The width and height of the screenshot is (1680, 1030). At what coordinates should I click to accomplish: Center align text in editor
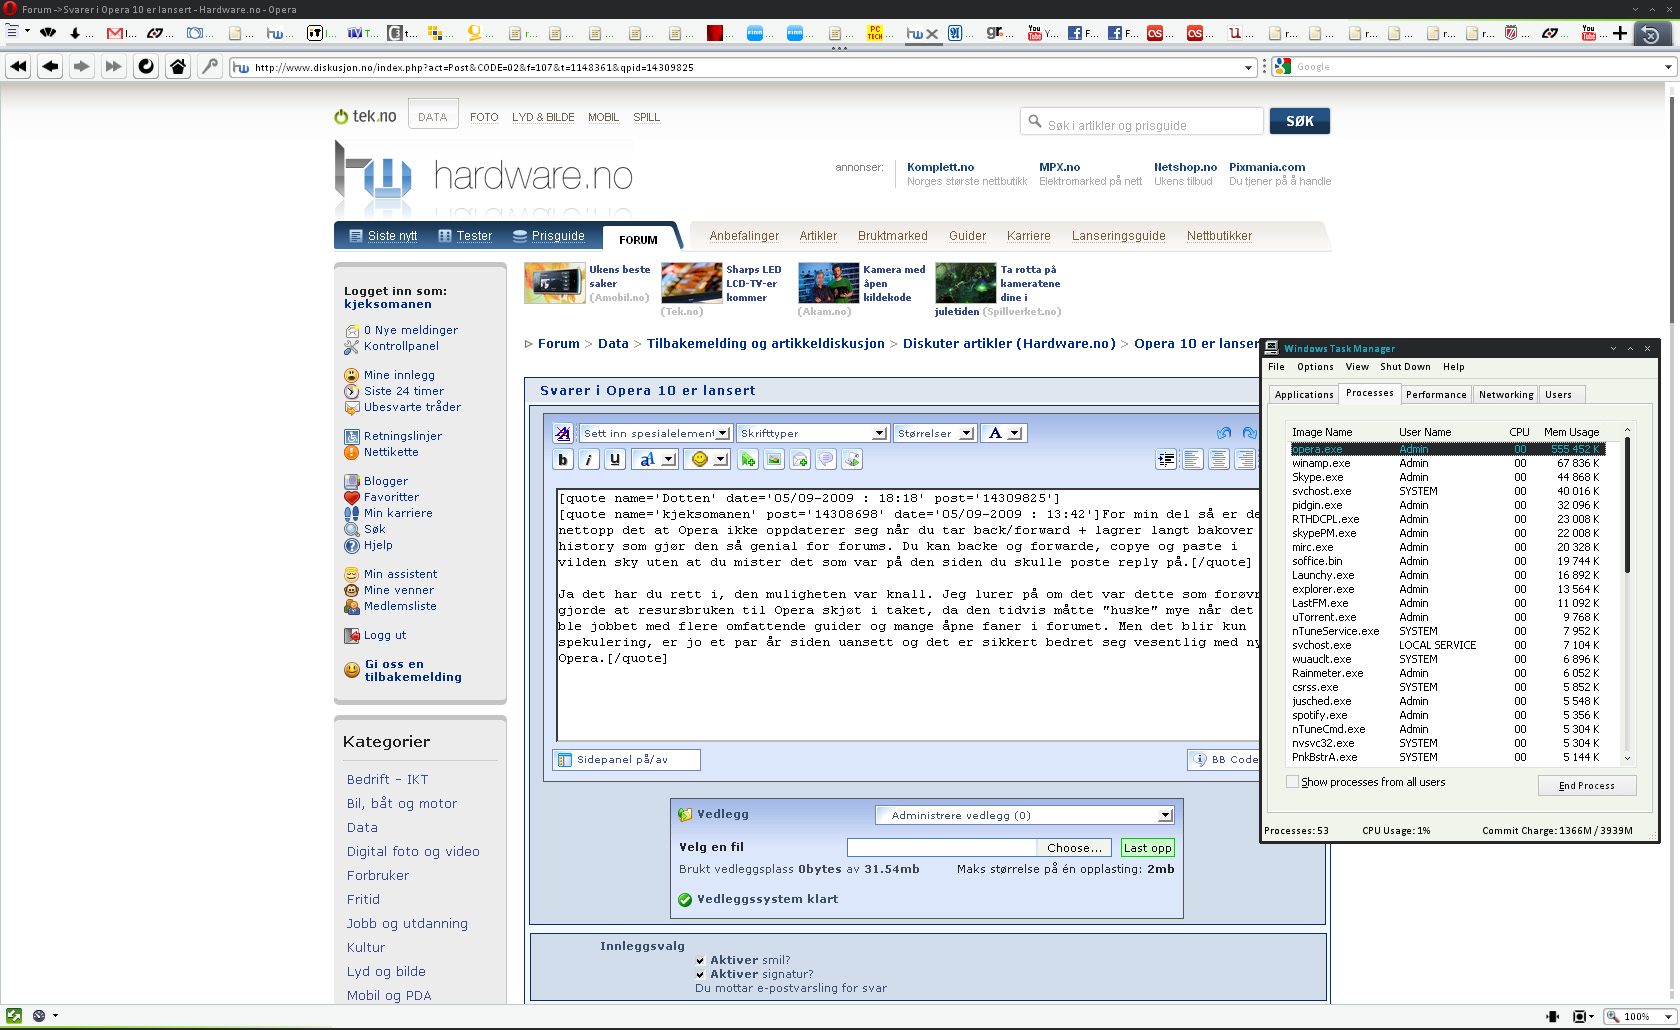coord(1219,460)
